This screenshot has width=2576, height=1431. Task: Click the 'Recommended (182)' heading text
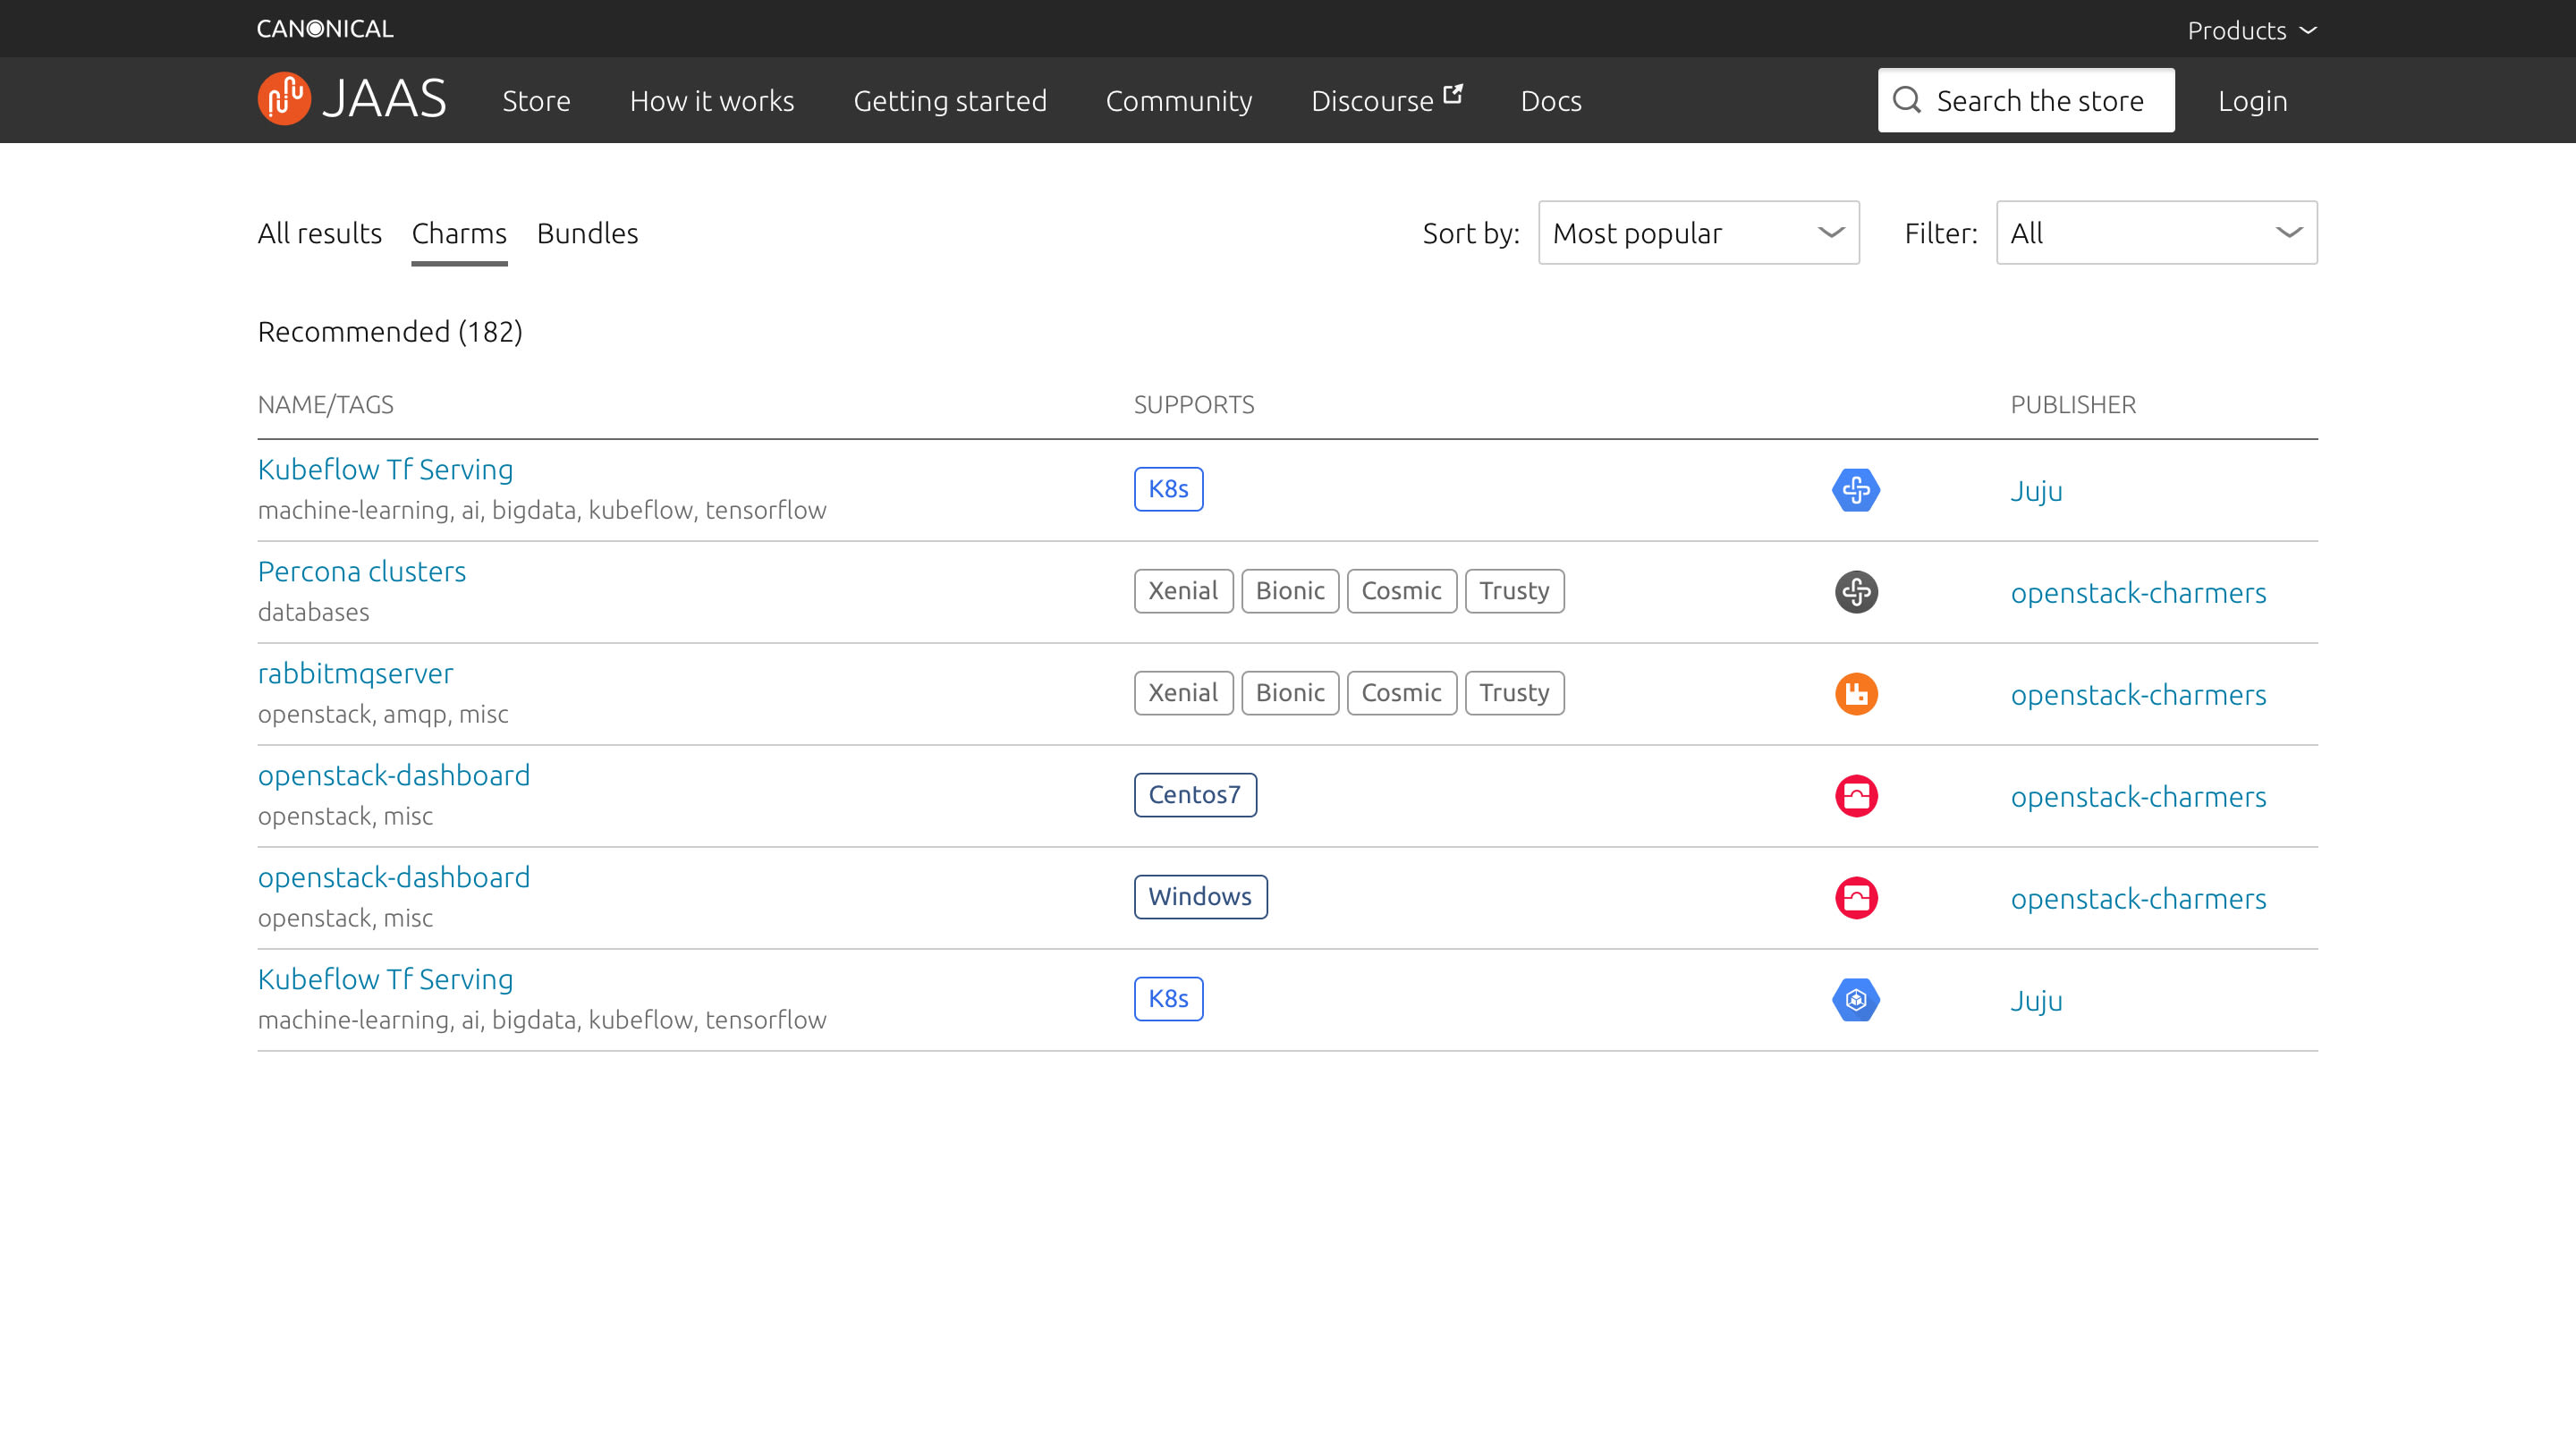pos(390,332)
